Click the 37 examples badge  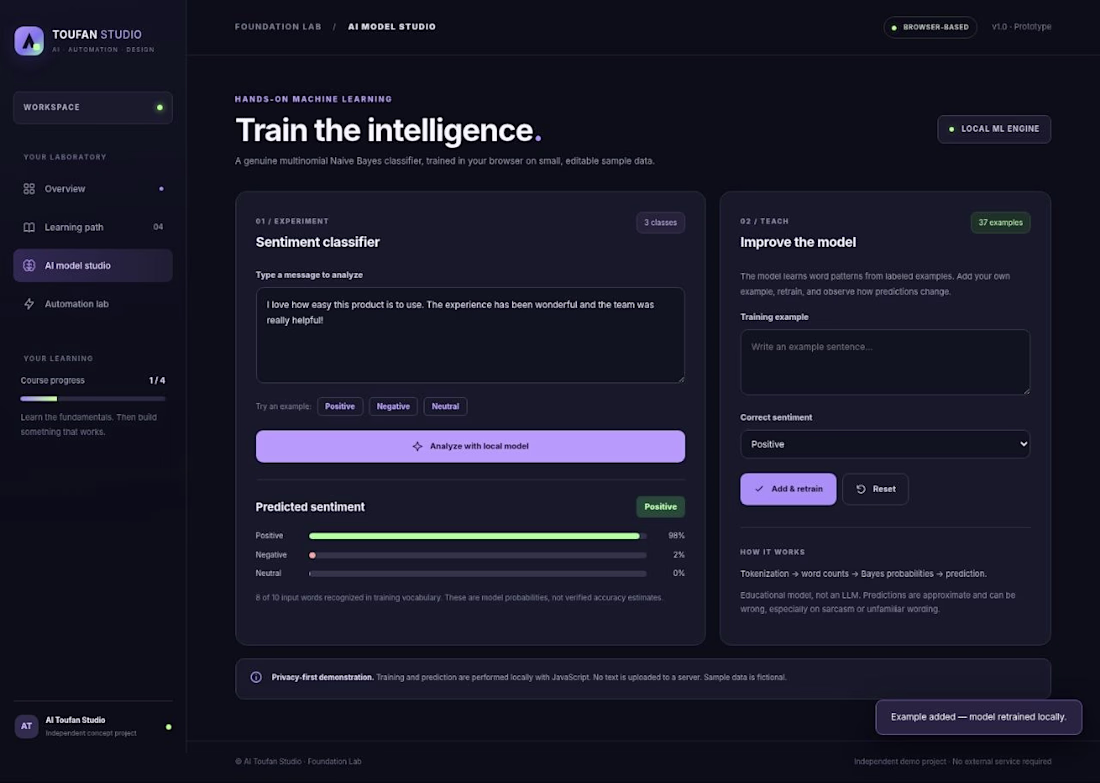(1000, 222)
